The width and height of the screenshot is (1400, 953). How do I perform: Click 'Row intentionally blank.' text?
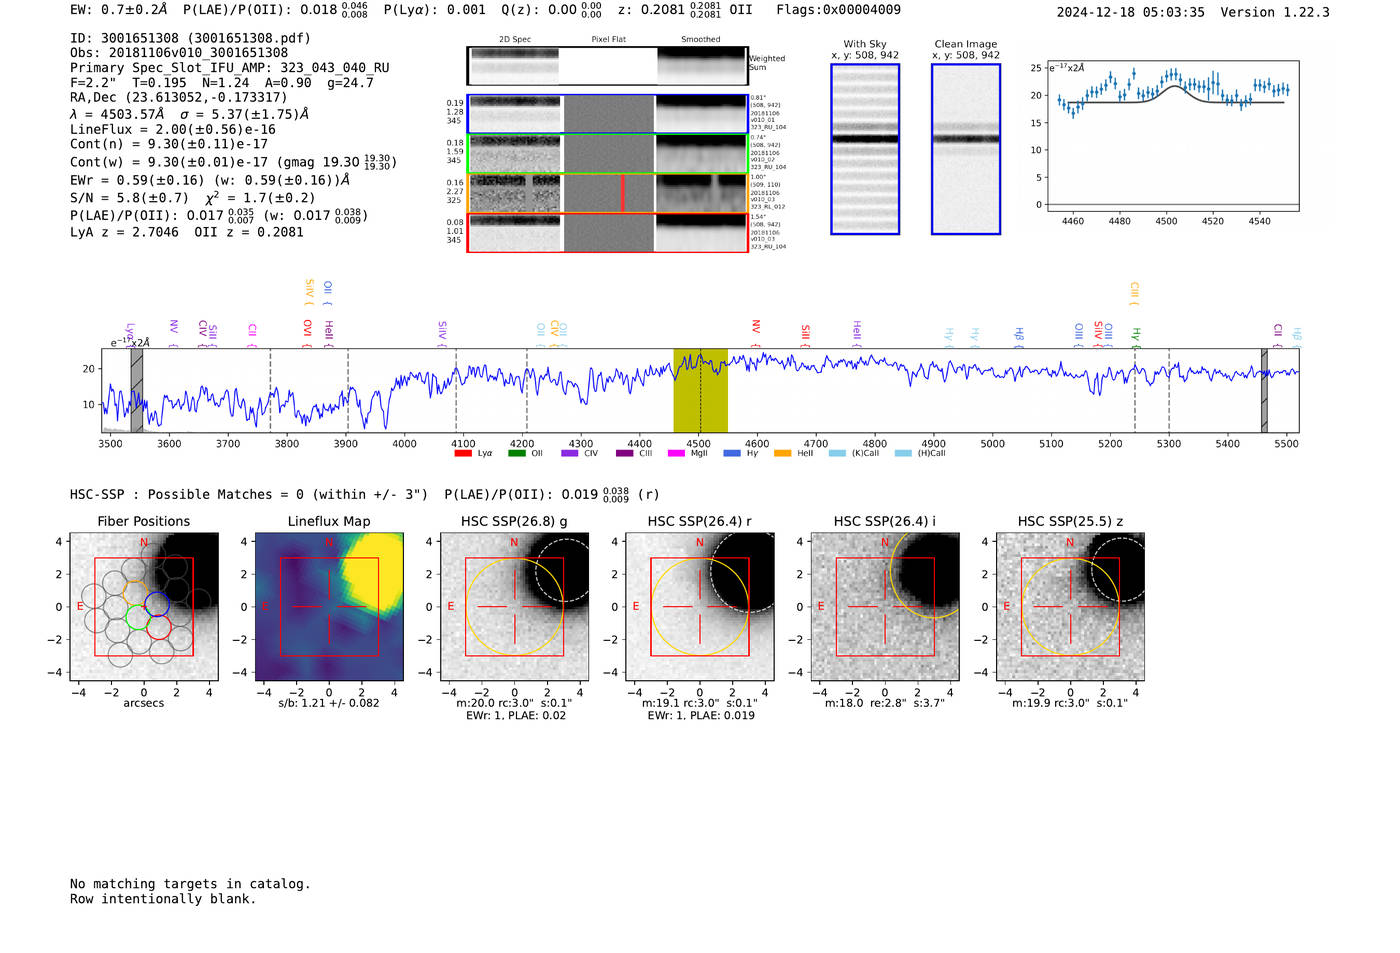tap(163, 899)
